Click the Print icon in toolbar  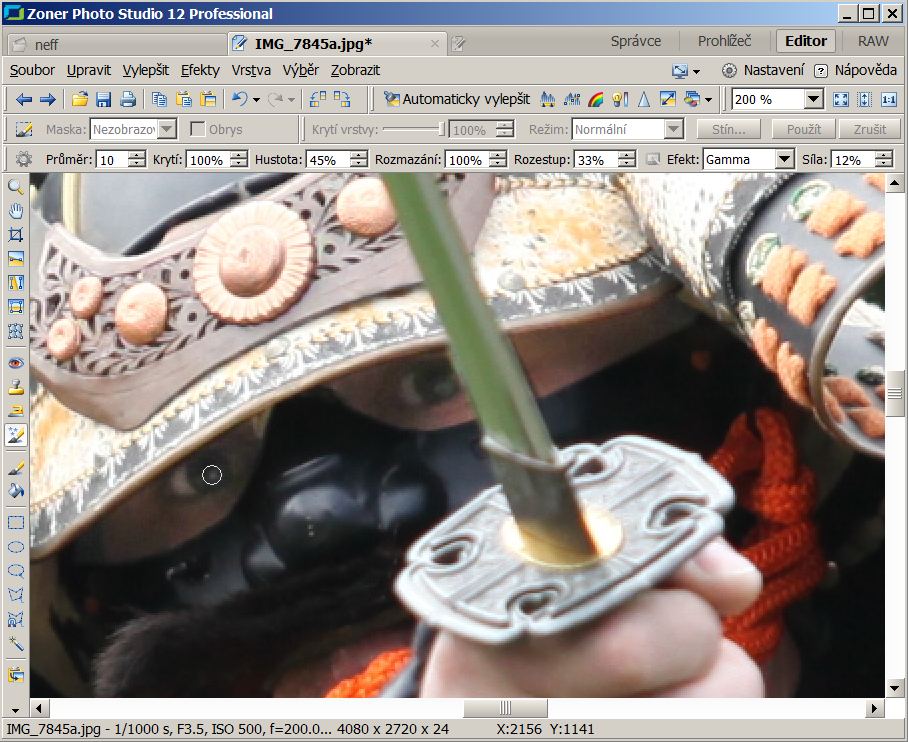coord(128,99)
